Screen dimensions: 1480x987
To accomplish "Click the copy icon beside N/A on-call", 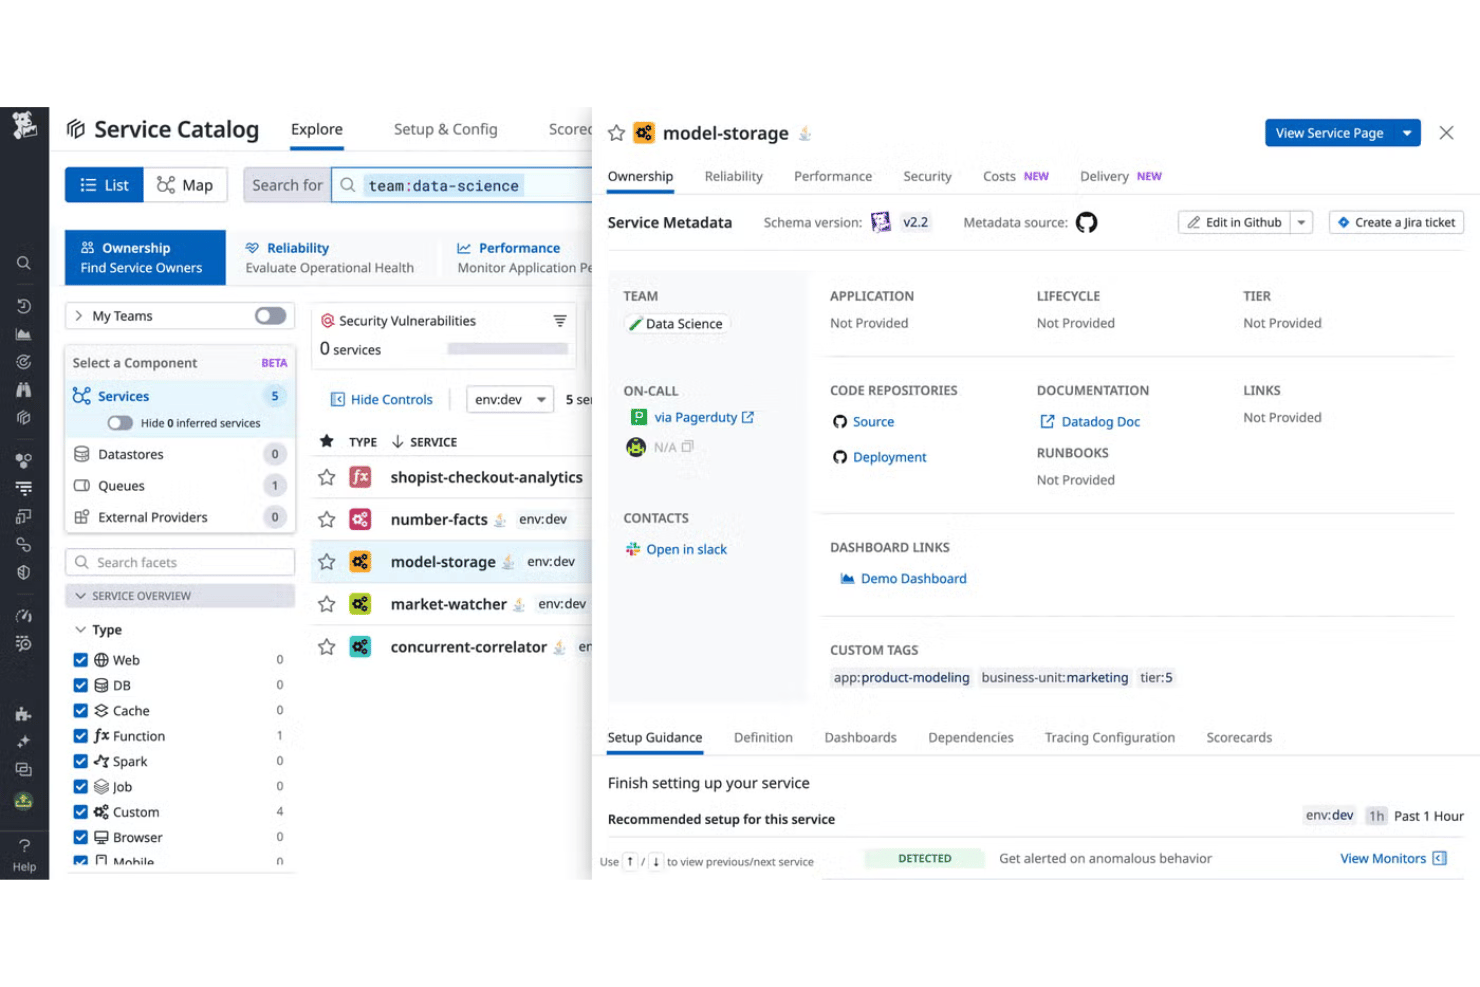I will [687, 447].
